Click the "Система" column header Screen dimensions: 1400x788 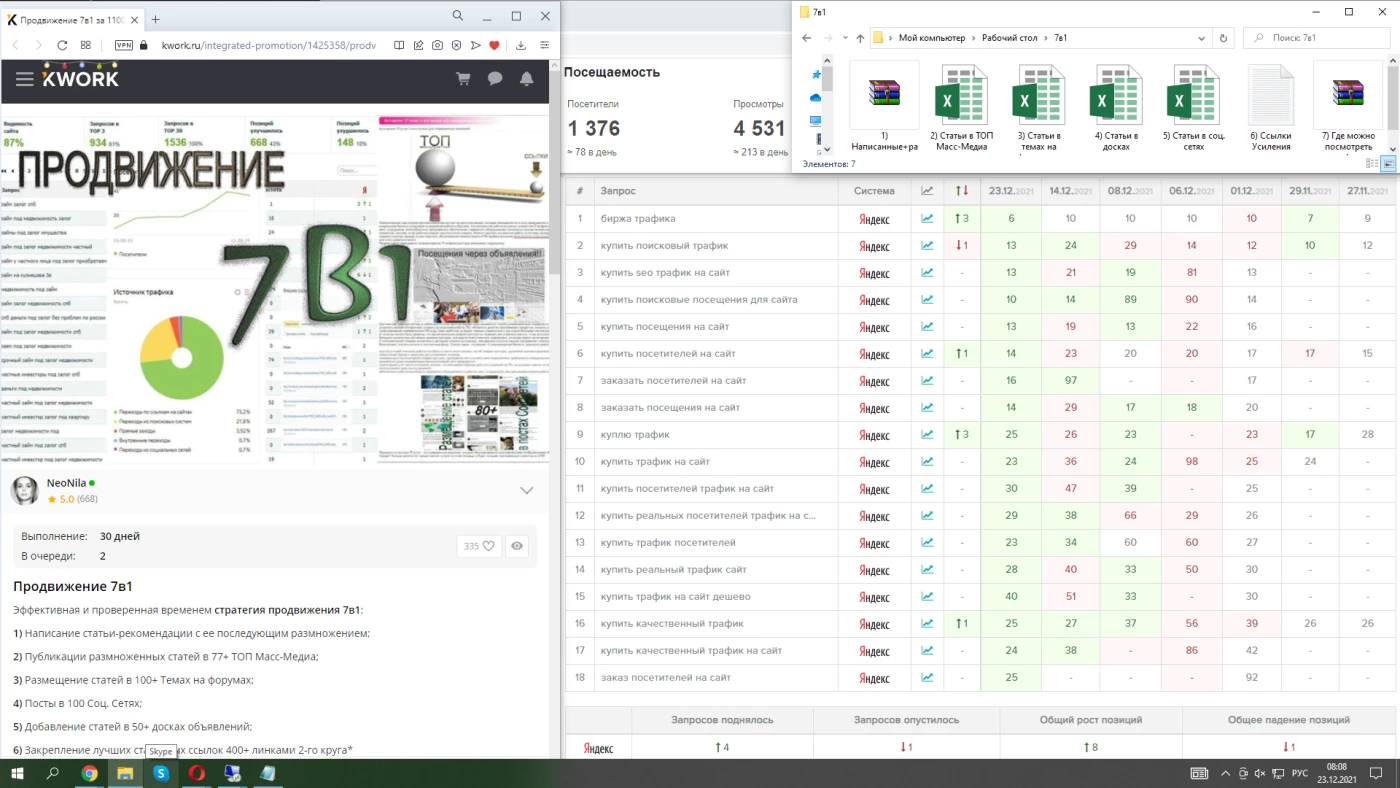click(x=874, y=191)
